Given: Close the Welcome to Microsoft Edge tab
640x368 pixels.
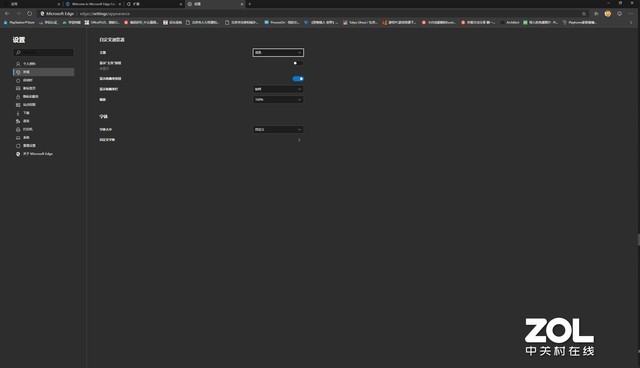Looking at the screenshot, I should (x=120, y=4).
